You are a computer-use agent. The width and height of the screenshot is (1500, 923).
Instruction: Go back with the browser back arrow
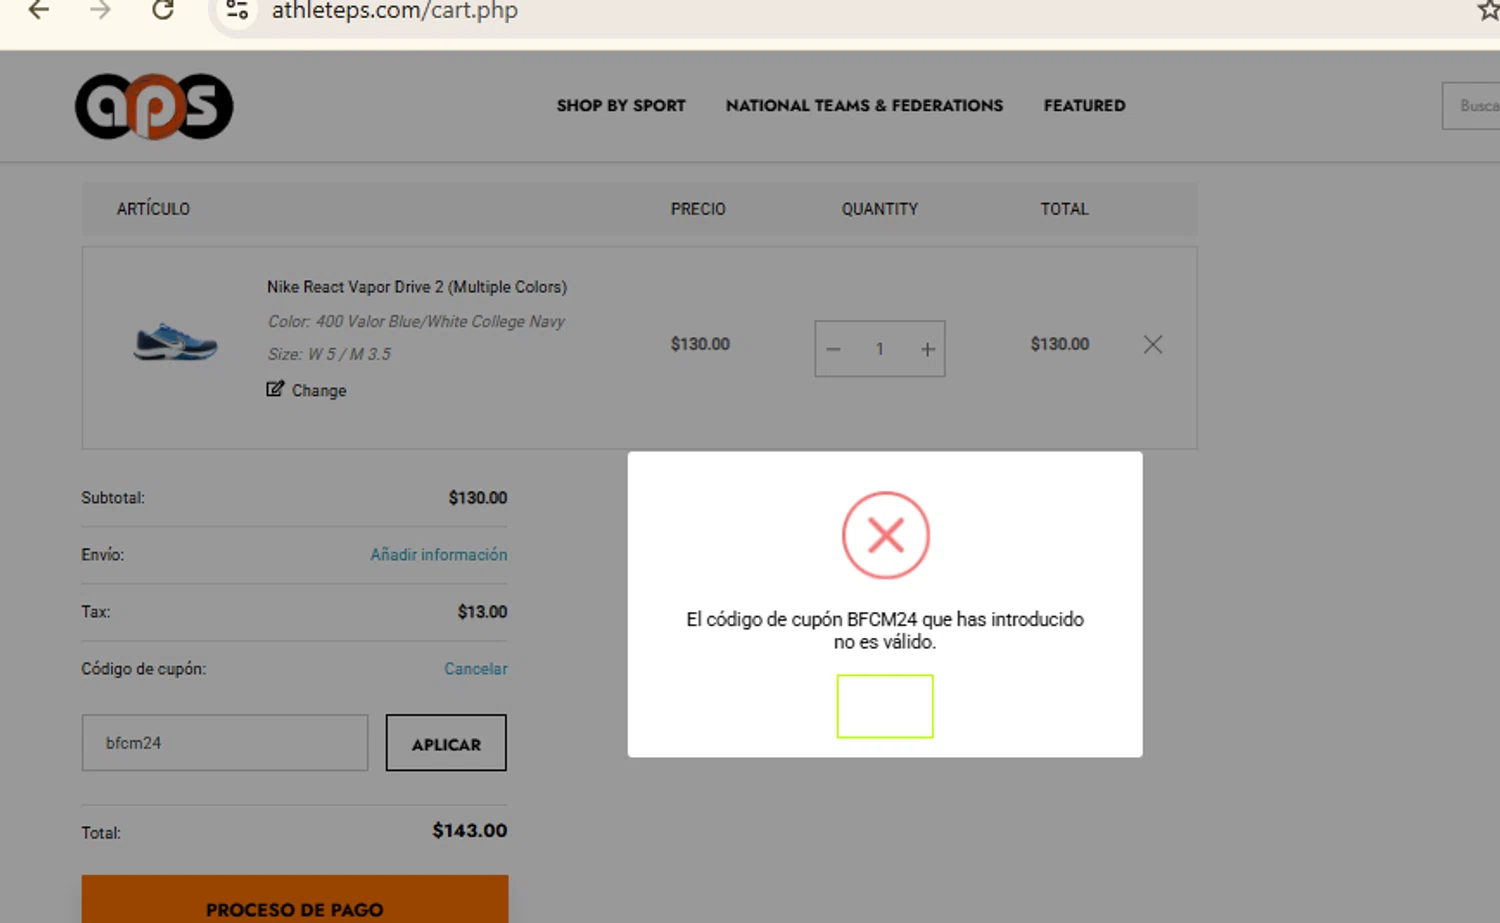coord(39,11)
